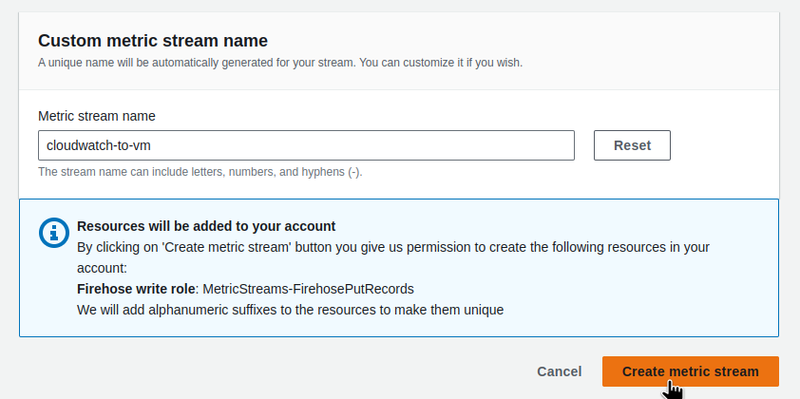Viewport: 800px width, 399px height.
Task: Confirm with Create metric stream button
Action: tap(690, 371)
